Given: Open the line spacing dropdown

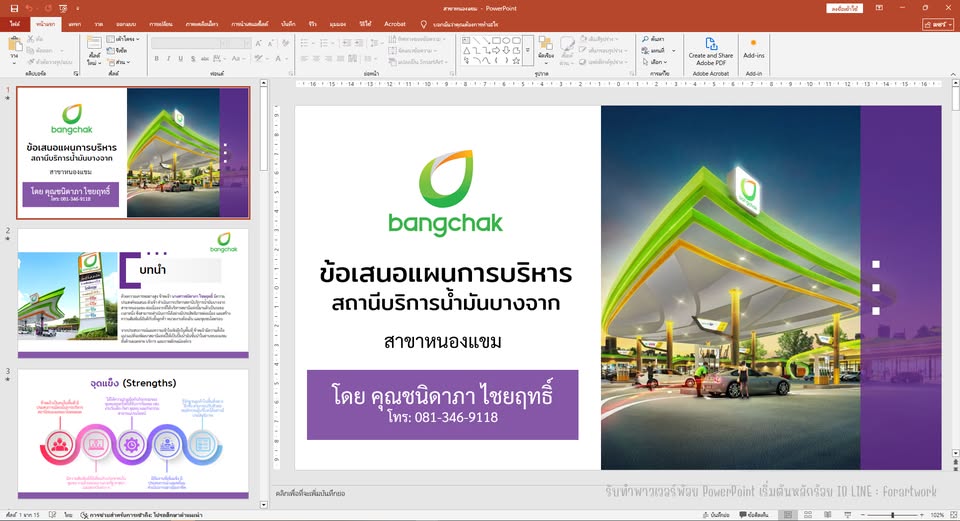Looking at the screenshot, I should pyautogui.click(x=376, y=43).
